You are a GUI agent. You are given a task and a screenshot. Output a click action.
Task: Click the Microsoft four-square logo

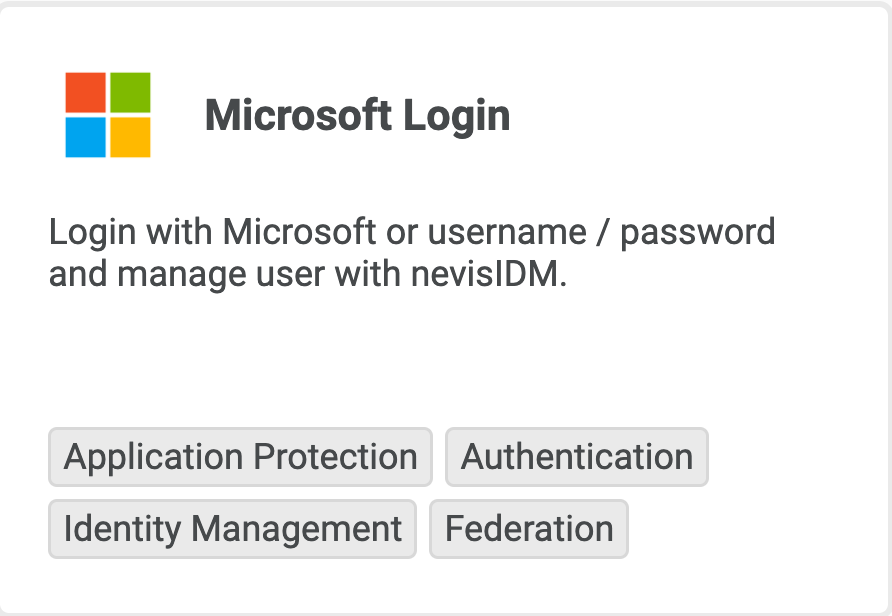(108, 115)
